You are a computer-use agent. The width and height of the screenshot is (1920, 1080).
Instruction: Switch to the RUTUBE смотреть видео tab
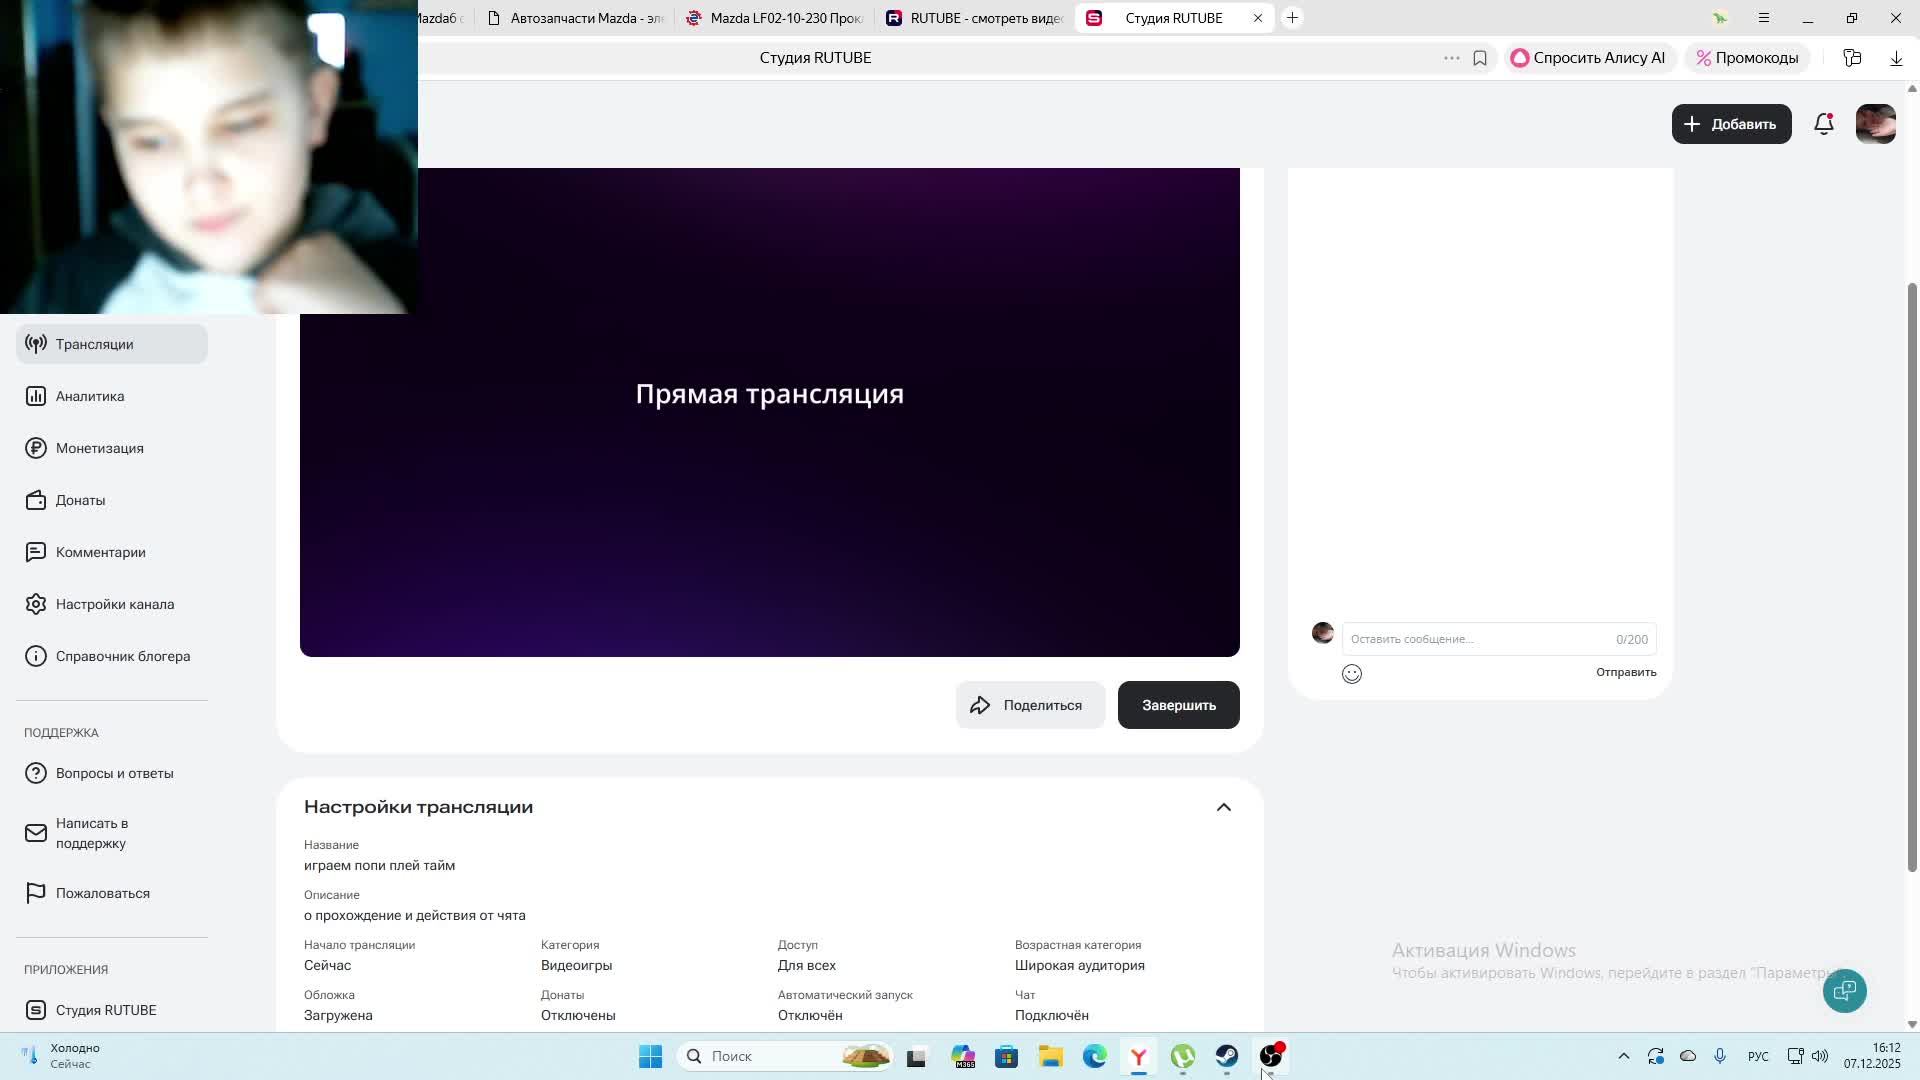(975, 17)
